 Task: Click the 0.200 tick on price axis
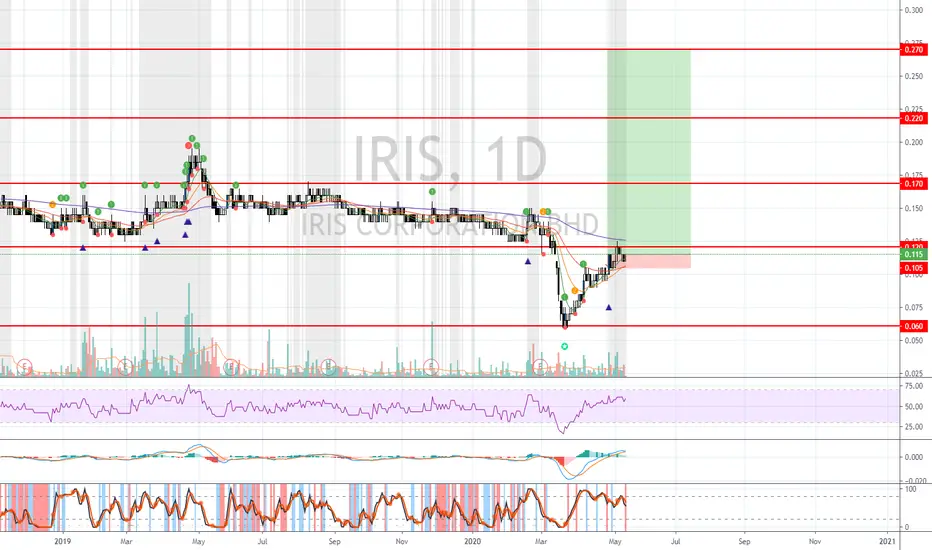click(914, 142)
